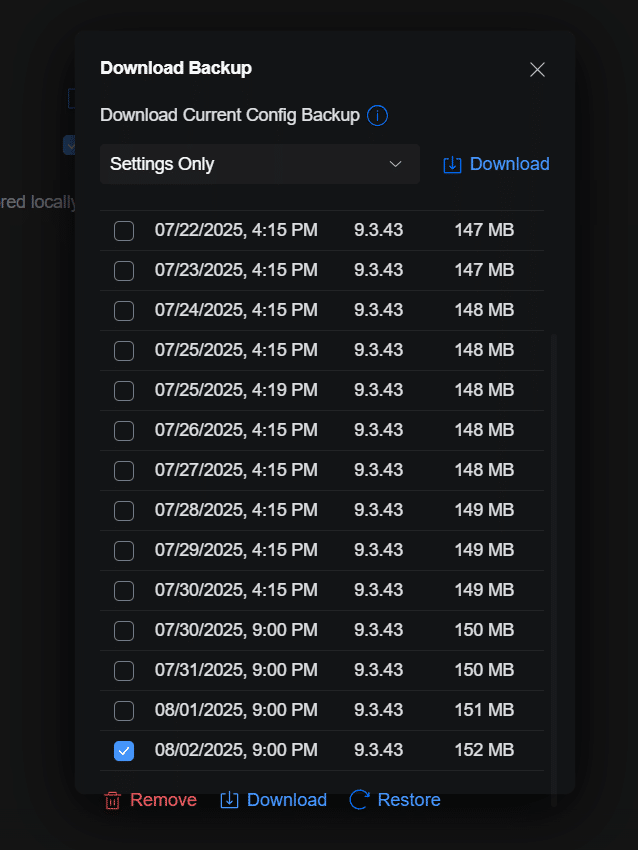Click the bottom Download text button
This screenshot has width=638, height=850.
click(x=287, y=800)
